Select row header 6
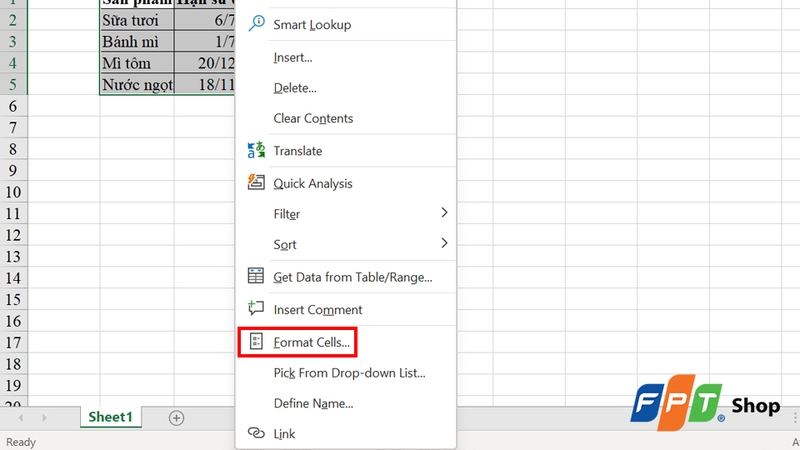This screenshot has width=800, height=450. [x=13, y=106]
